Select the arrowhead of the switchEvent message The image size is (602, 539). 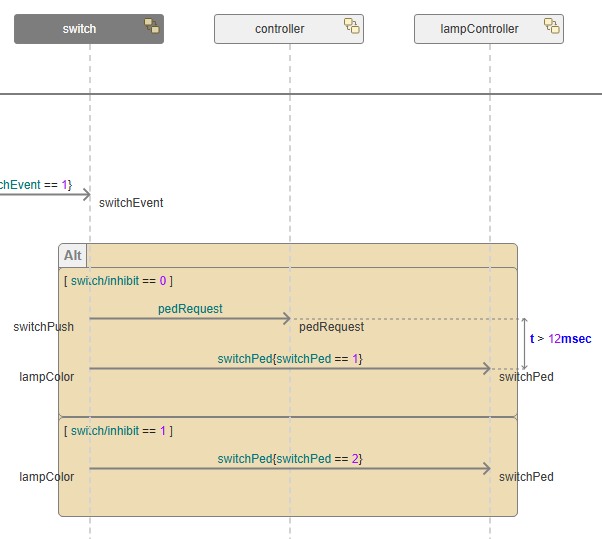pyautogui.click(x=87, y=194)
